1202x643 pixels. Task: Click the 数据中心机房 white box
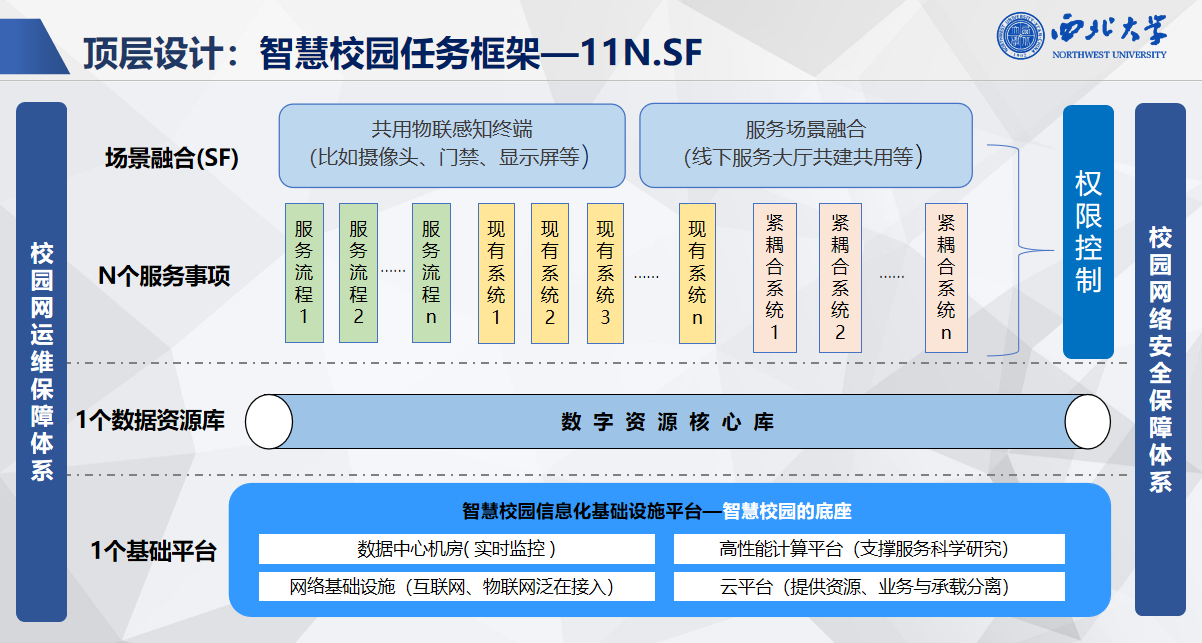point(456,549)
